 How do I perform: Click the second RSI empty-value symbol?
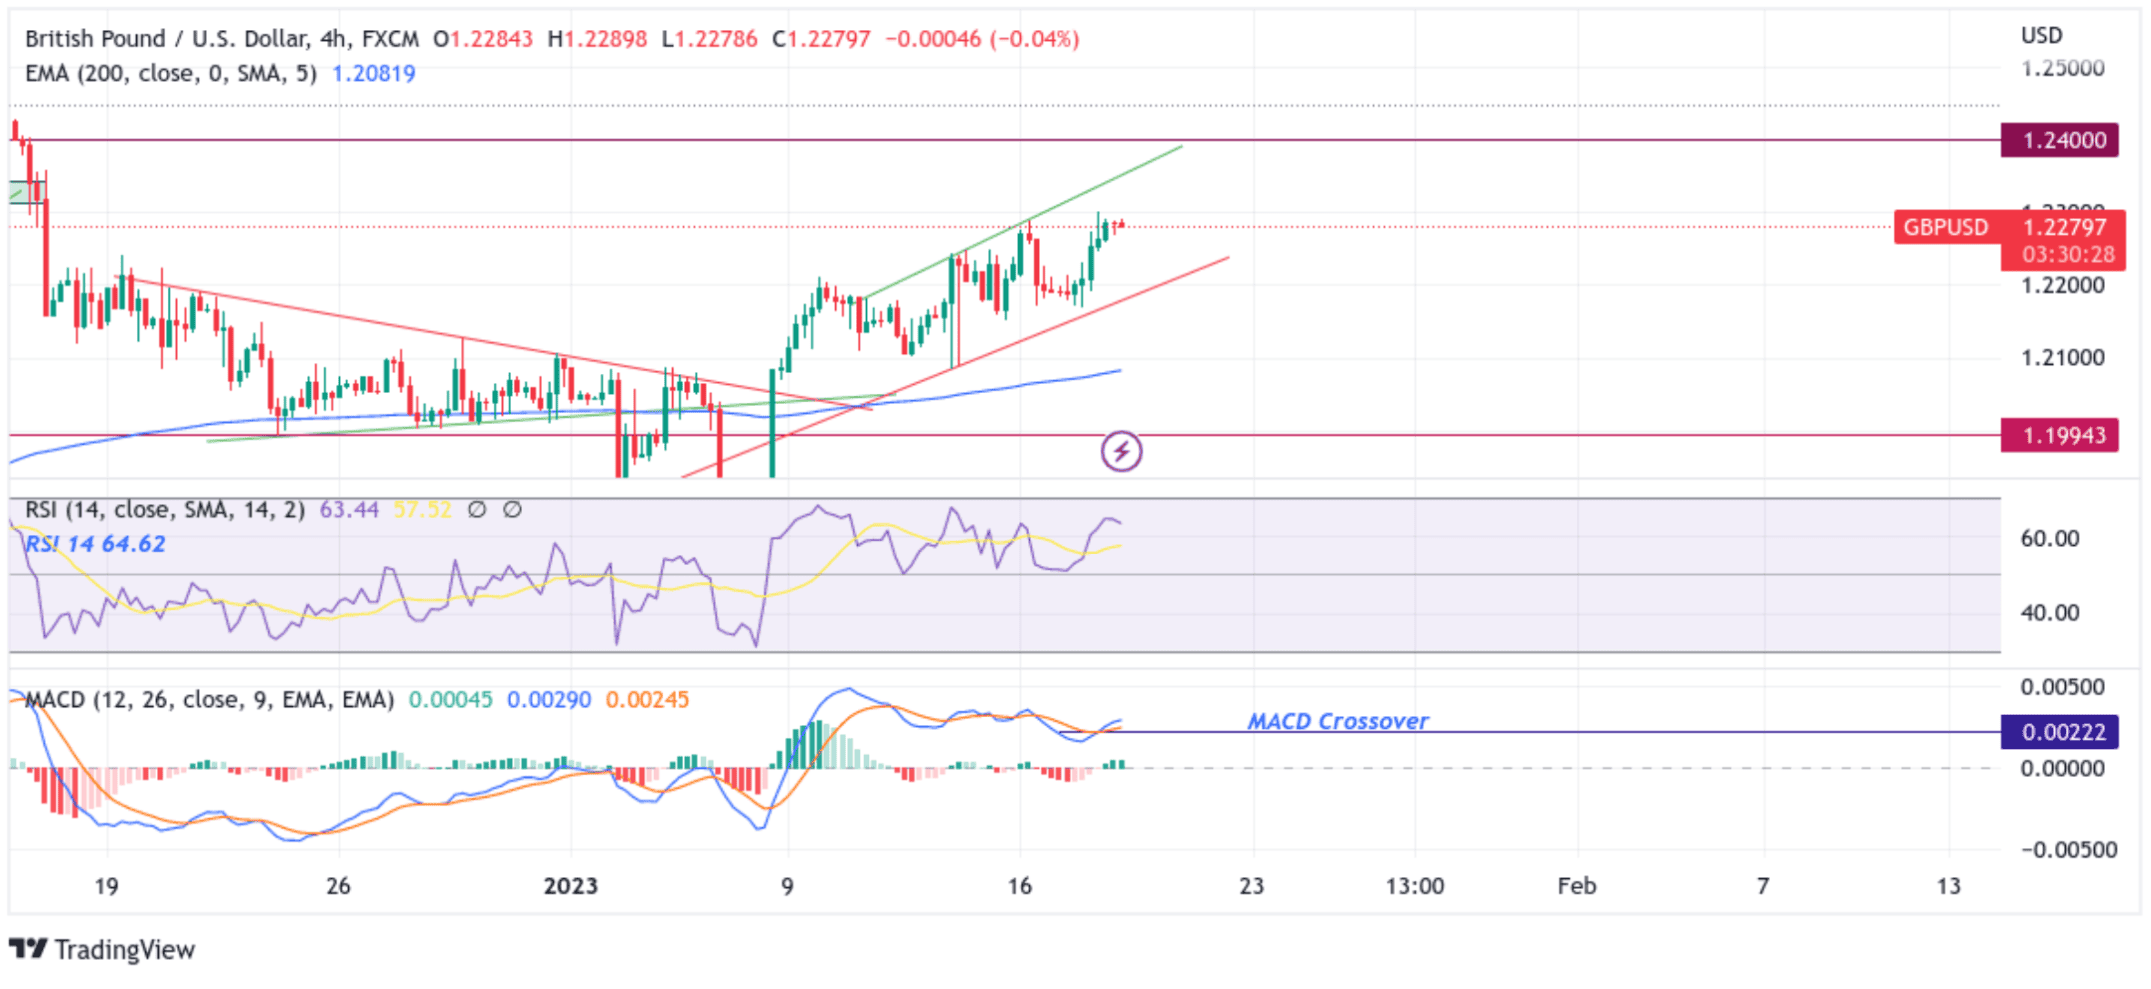tap(512, 510)
